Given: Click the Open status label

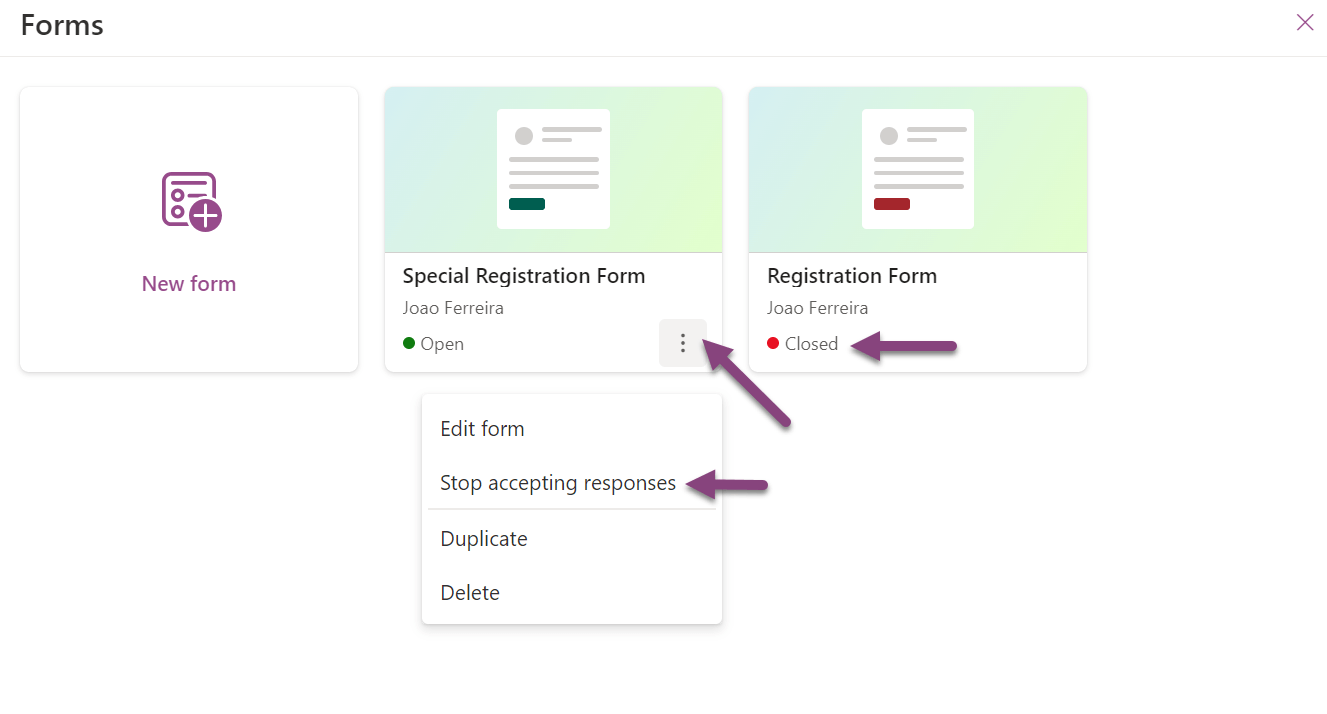Looking at the screenshot, I should pyautogui.click(x=442, y=344).
